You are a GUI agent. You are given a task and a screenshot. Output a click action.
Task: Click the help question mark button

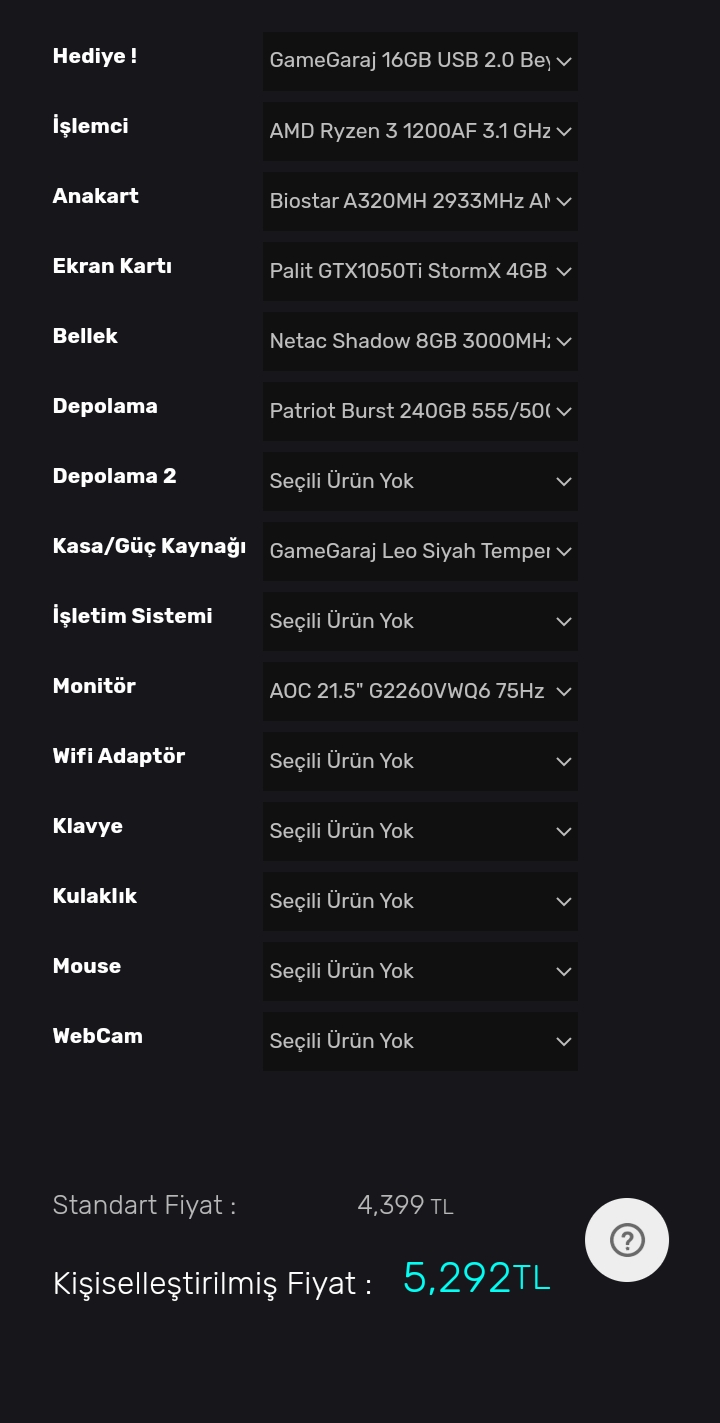pos(627,1240)
